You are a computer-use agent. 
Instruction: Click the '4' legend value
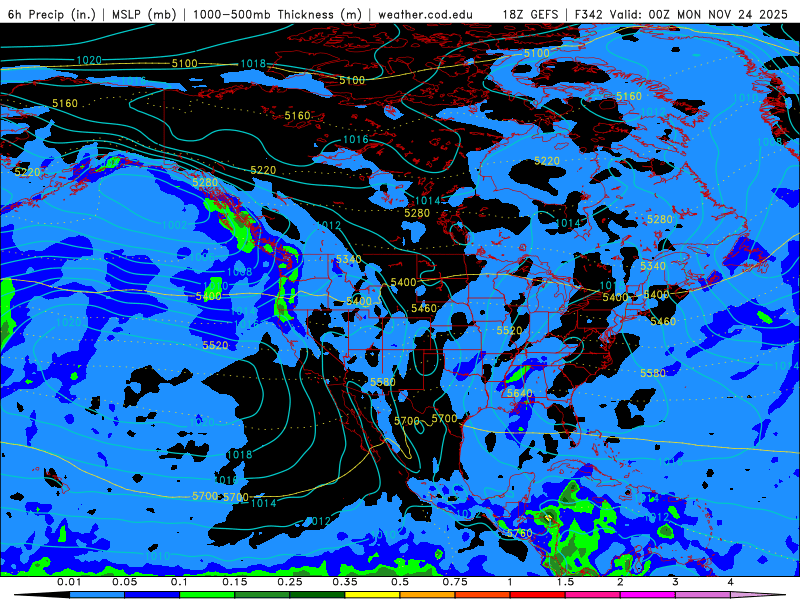tap(731, 582)
